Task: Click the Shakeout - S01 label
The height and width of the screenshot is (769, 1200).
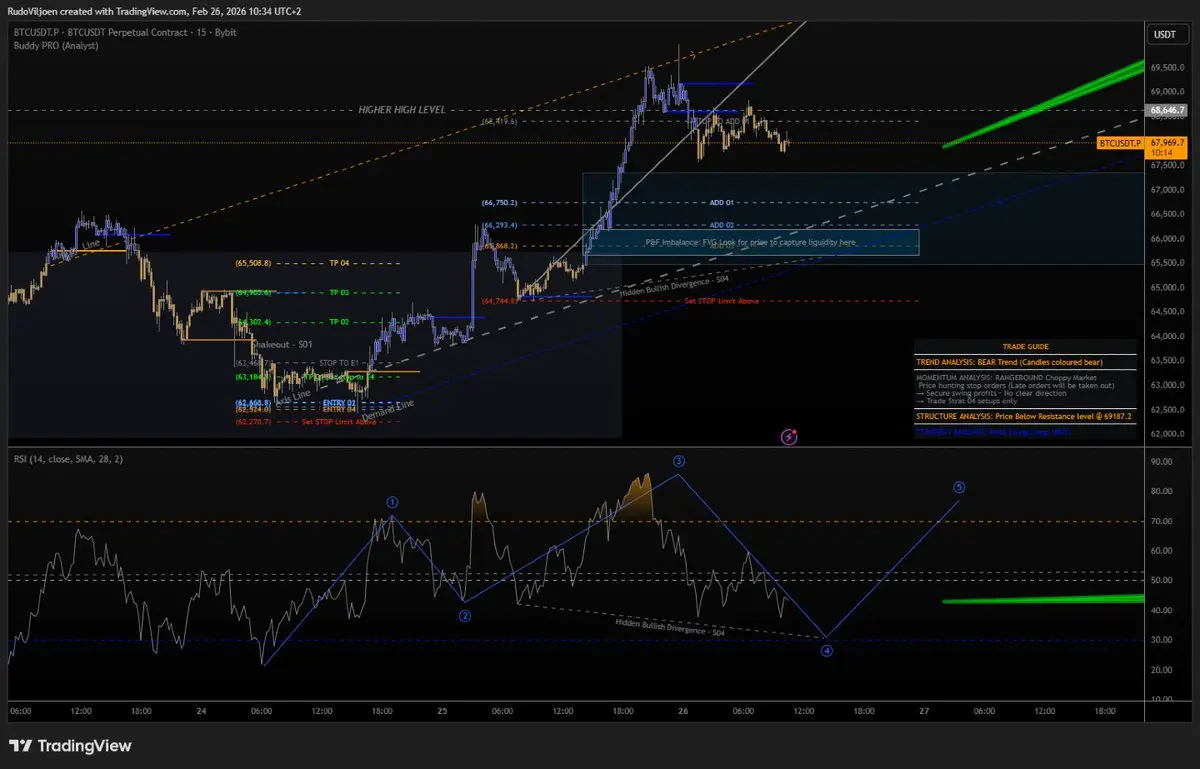Action: 283,344
